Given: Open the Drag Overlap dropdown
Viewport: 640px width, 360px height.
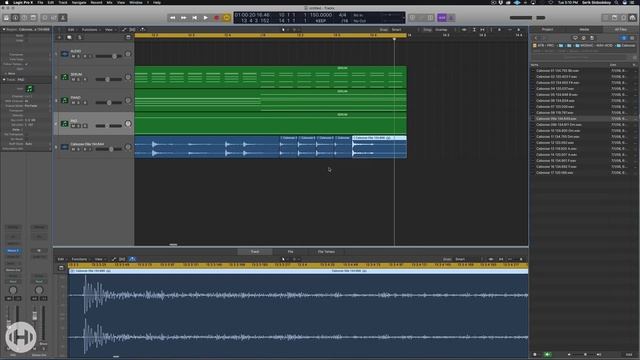Looking at the screenshot, I should click(442, 30).
